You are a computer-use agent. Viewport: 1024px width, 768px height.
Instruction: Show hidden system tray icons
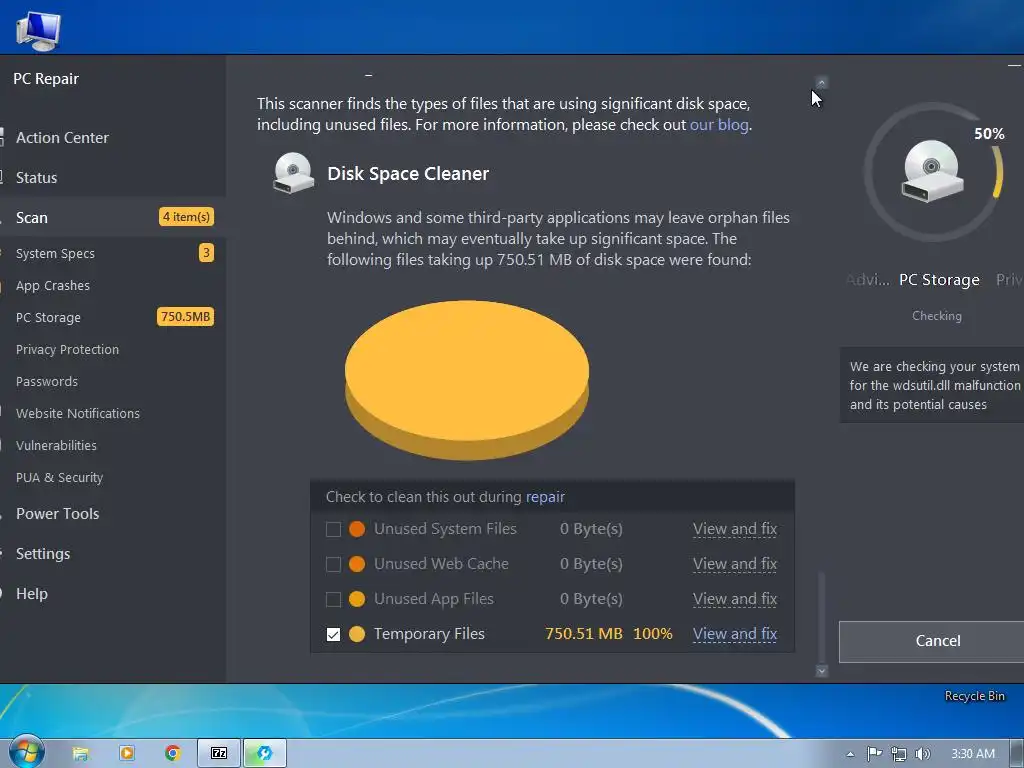(850, 754)
